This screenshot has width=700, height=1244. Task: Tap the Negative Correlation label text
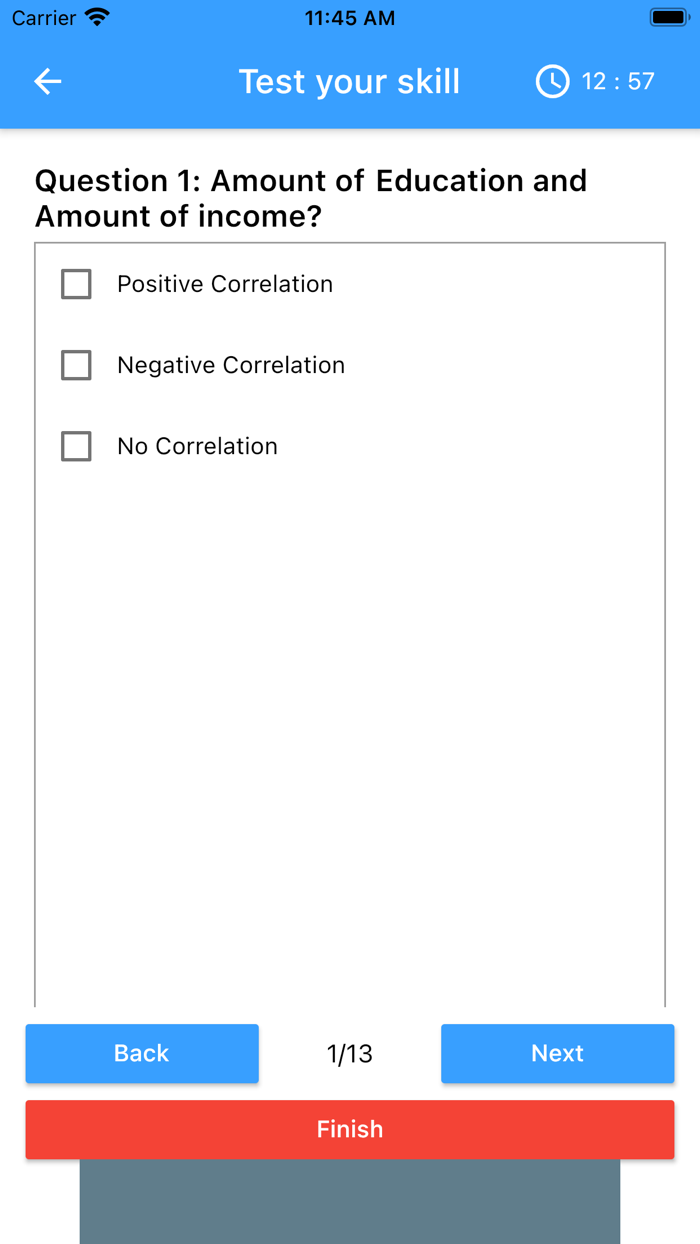pyautogui.click(x=231, y=365)
